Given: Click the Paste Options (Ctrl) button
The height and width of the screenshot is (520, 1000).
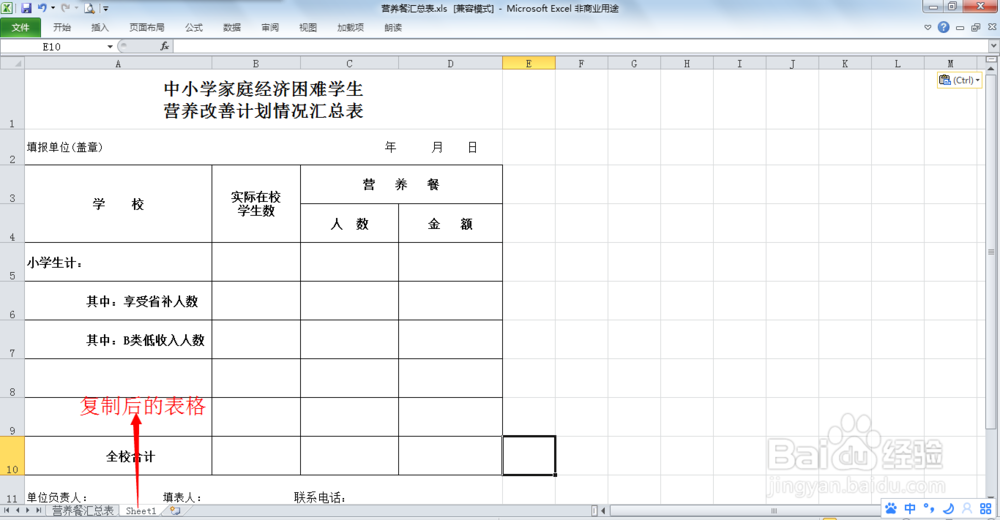Looking at the screenshot, I should 959,80.
